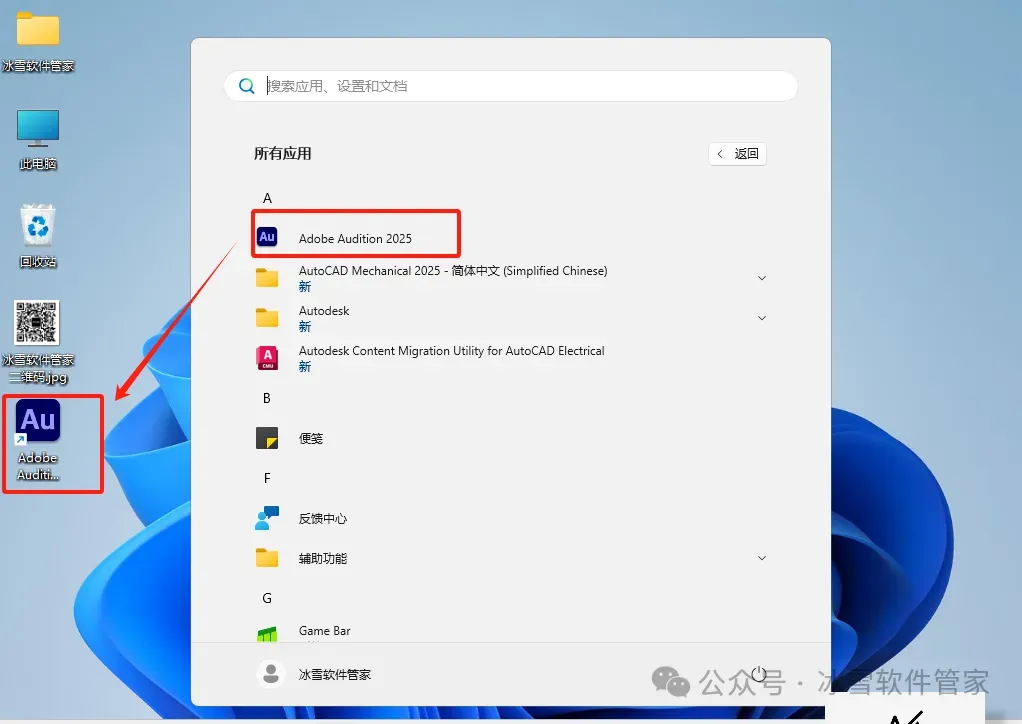This screenshot has width=1022, height=724.
Task: Click the 反馈中心 feedback hub icon
Action: [x=267, y=518]
